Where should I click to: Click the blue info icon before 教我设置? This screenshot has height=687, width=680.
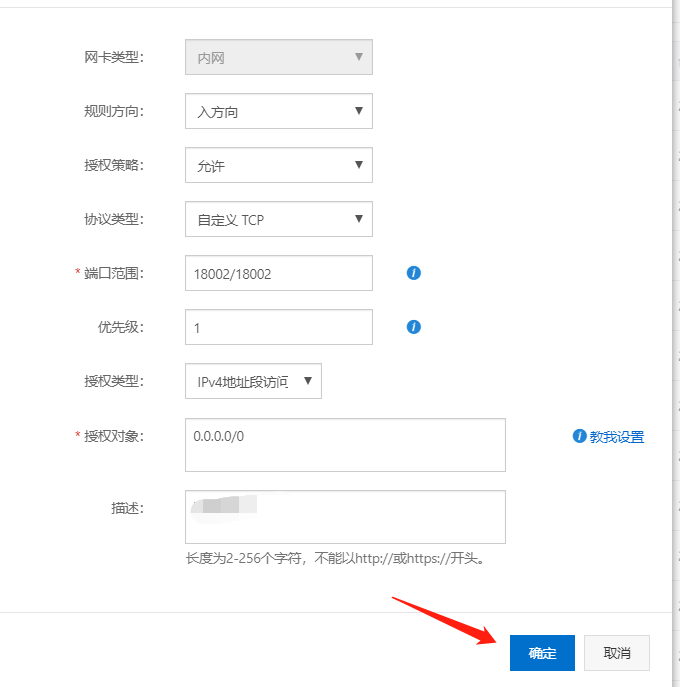coord(578,436)
